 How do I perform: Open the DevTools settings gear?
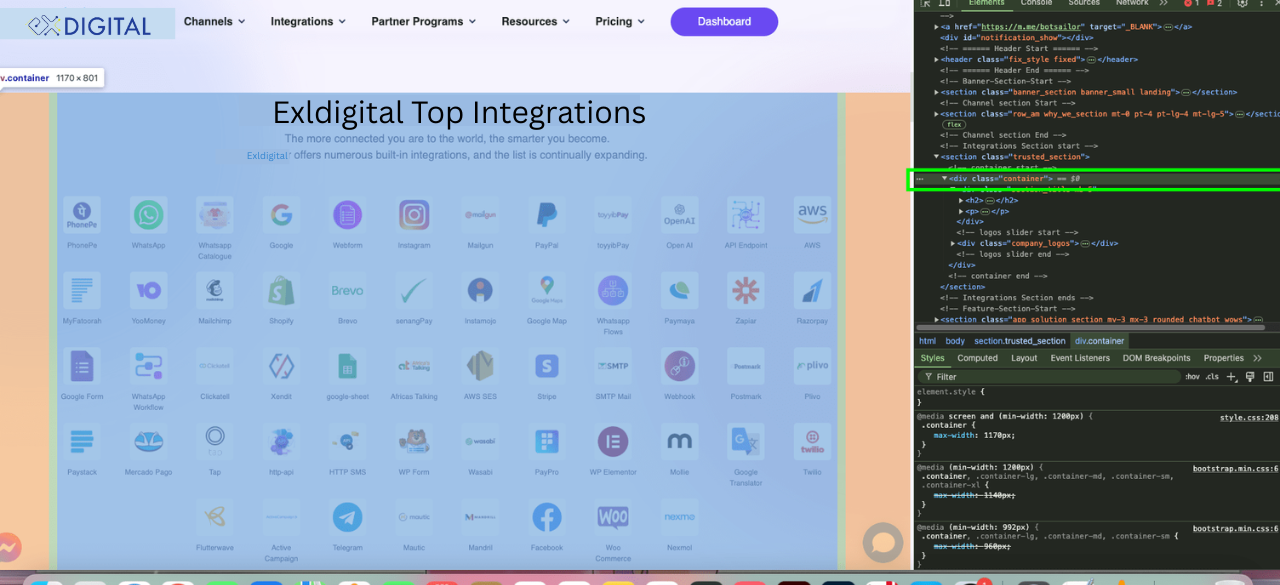1242,4
